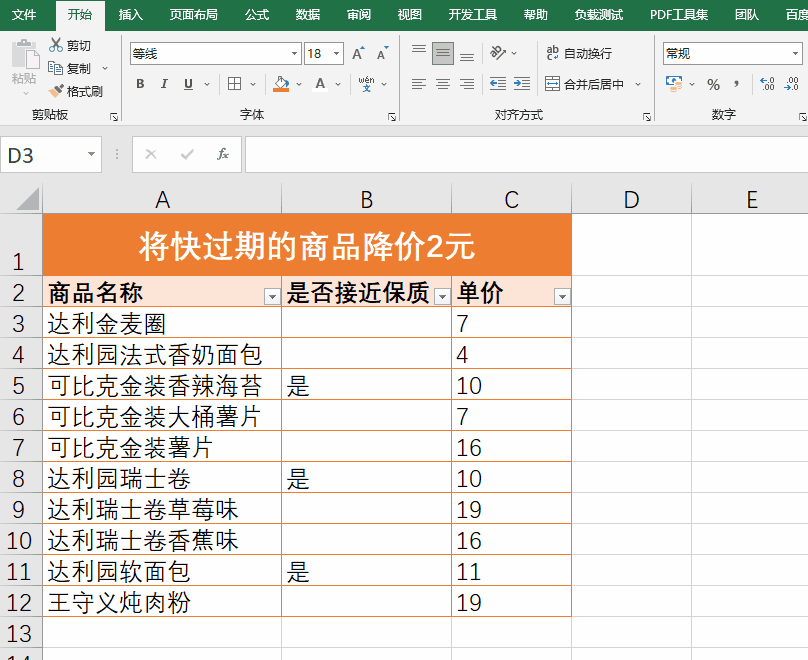Image resolution: width=808 pixels, height=660 pixels.
Task: Decrease decimal places
Action: point(791,83)
